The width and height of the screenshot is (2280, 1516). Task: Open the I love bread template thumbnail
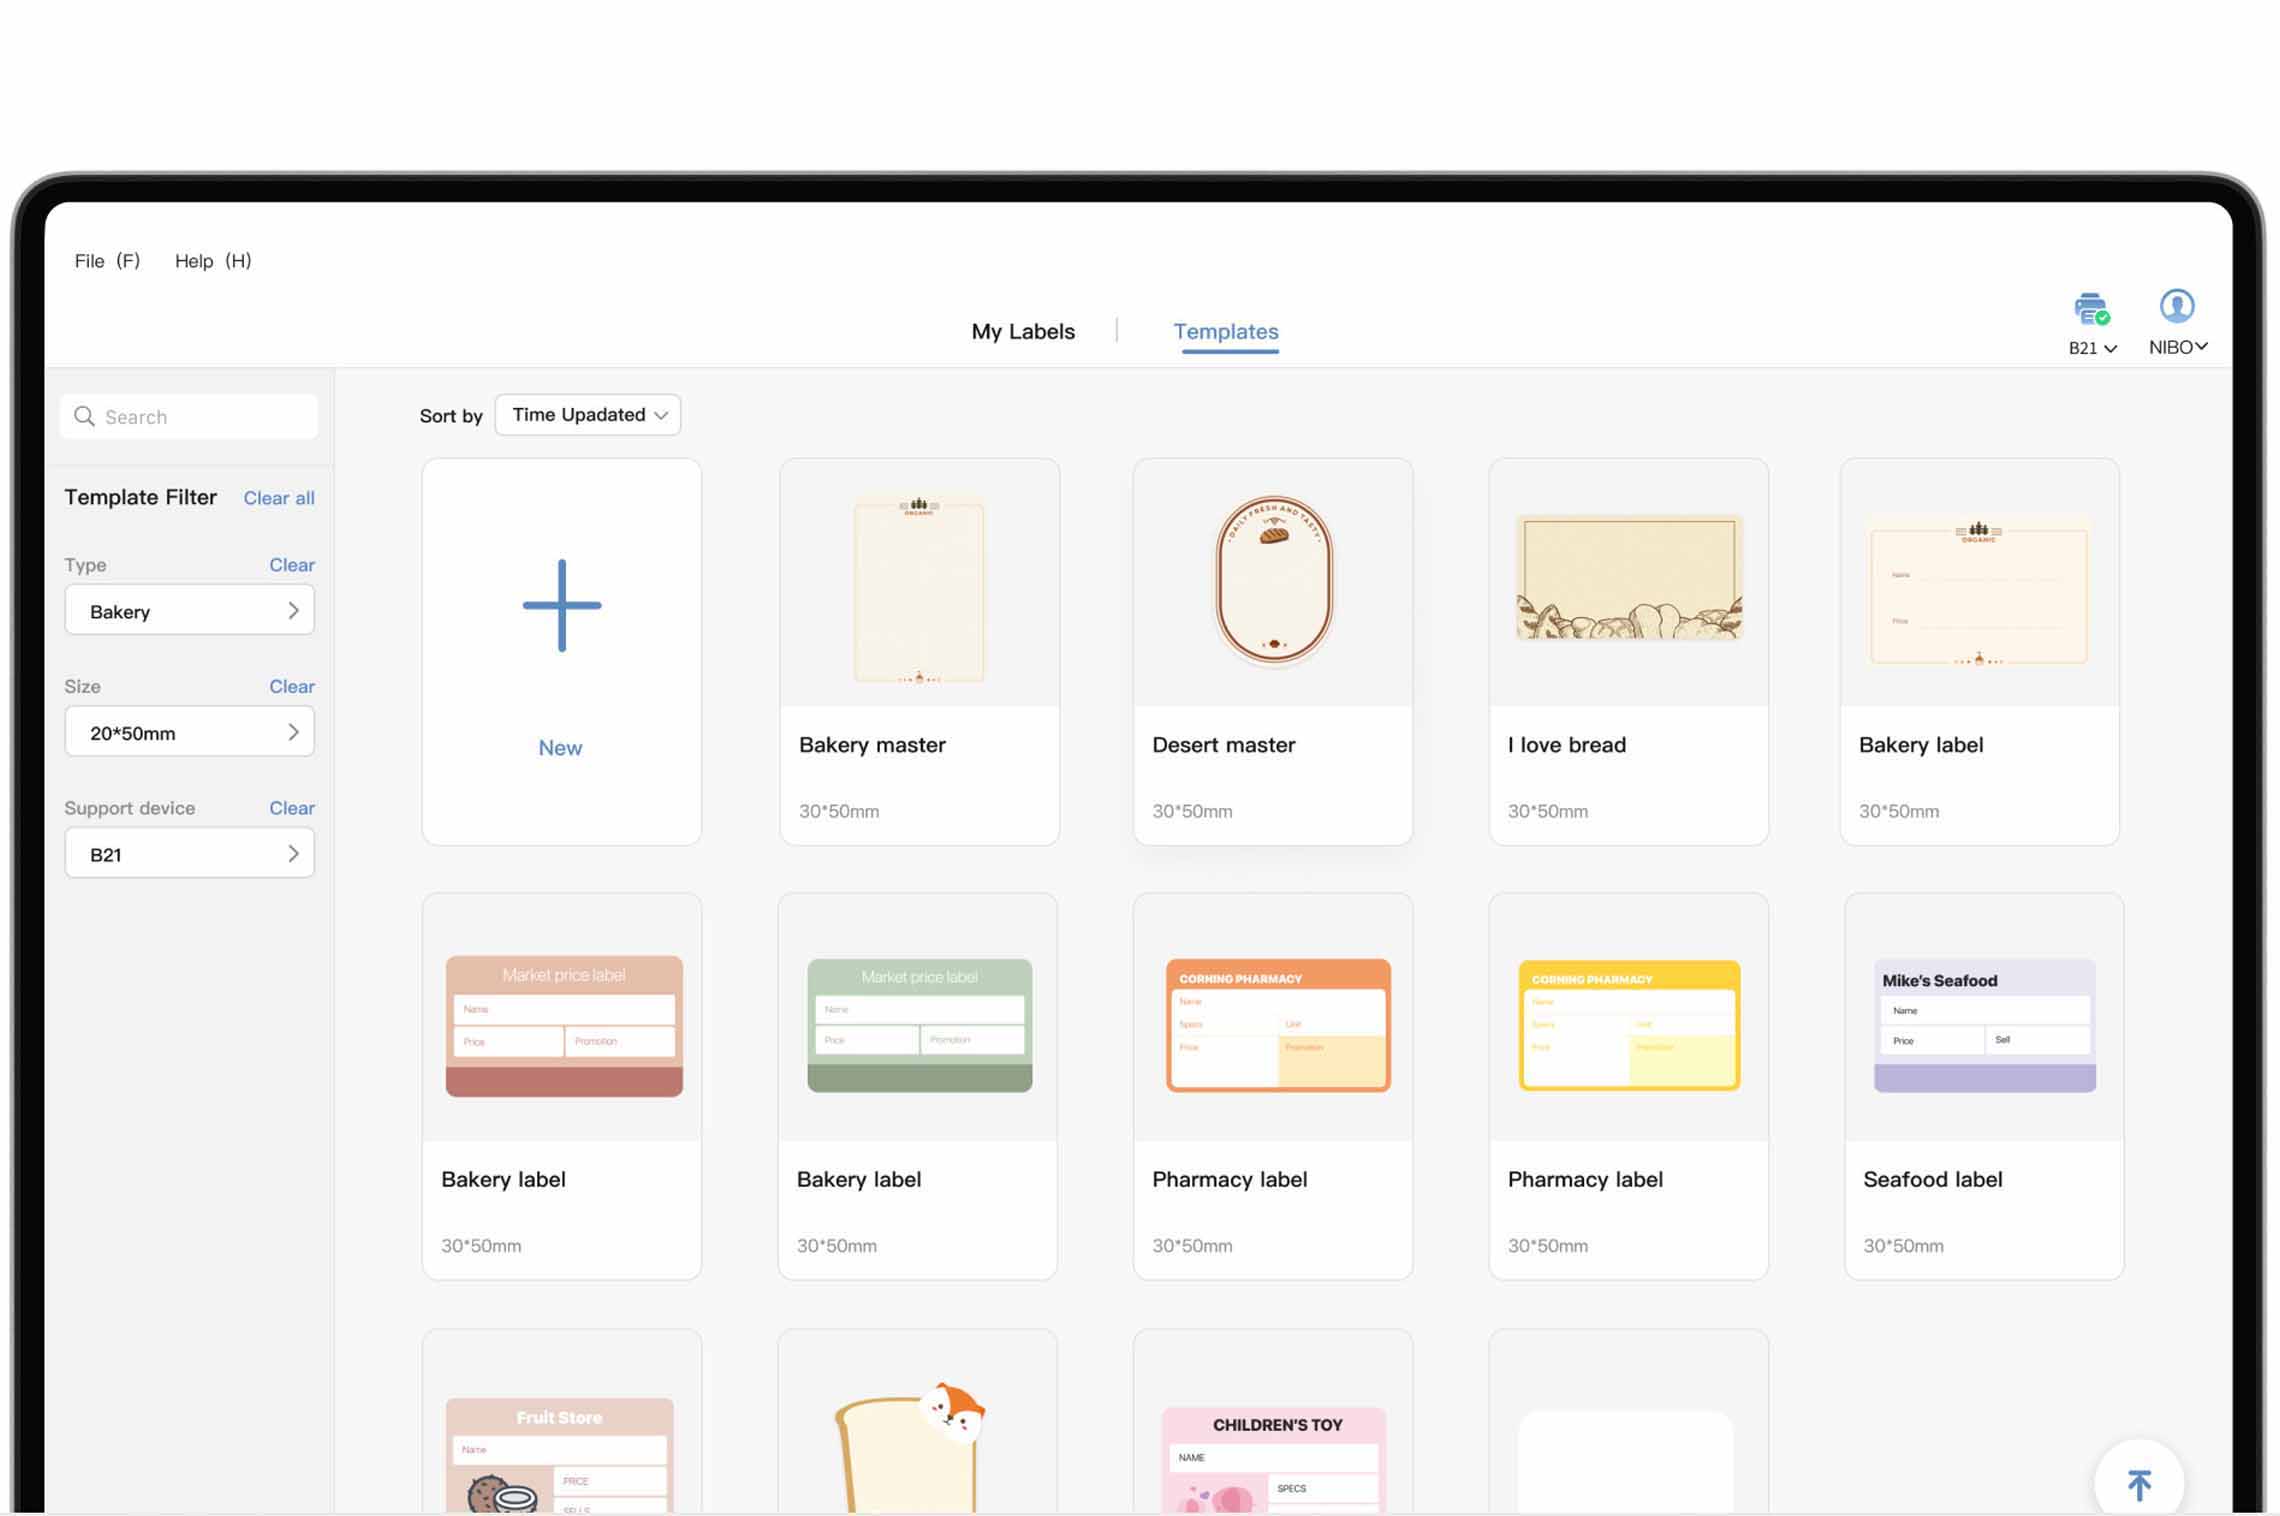[x=1629, y=577]
